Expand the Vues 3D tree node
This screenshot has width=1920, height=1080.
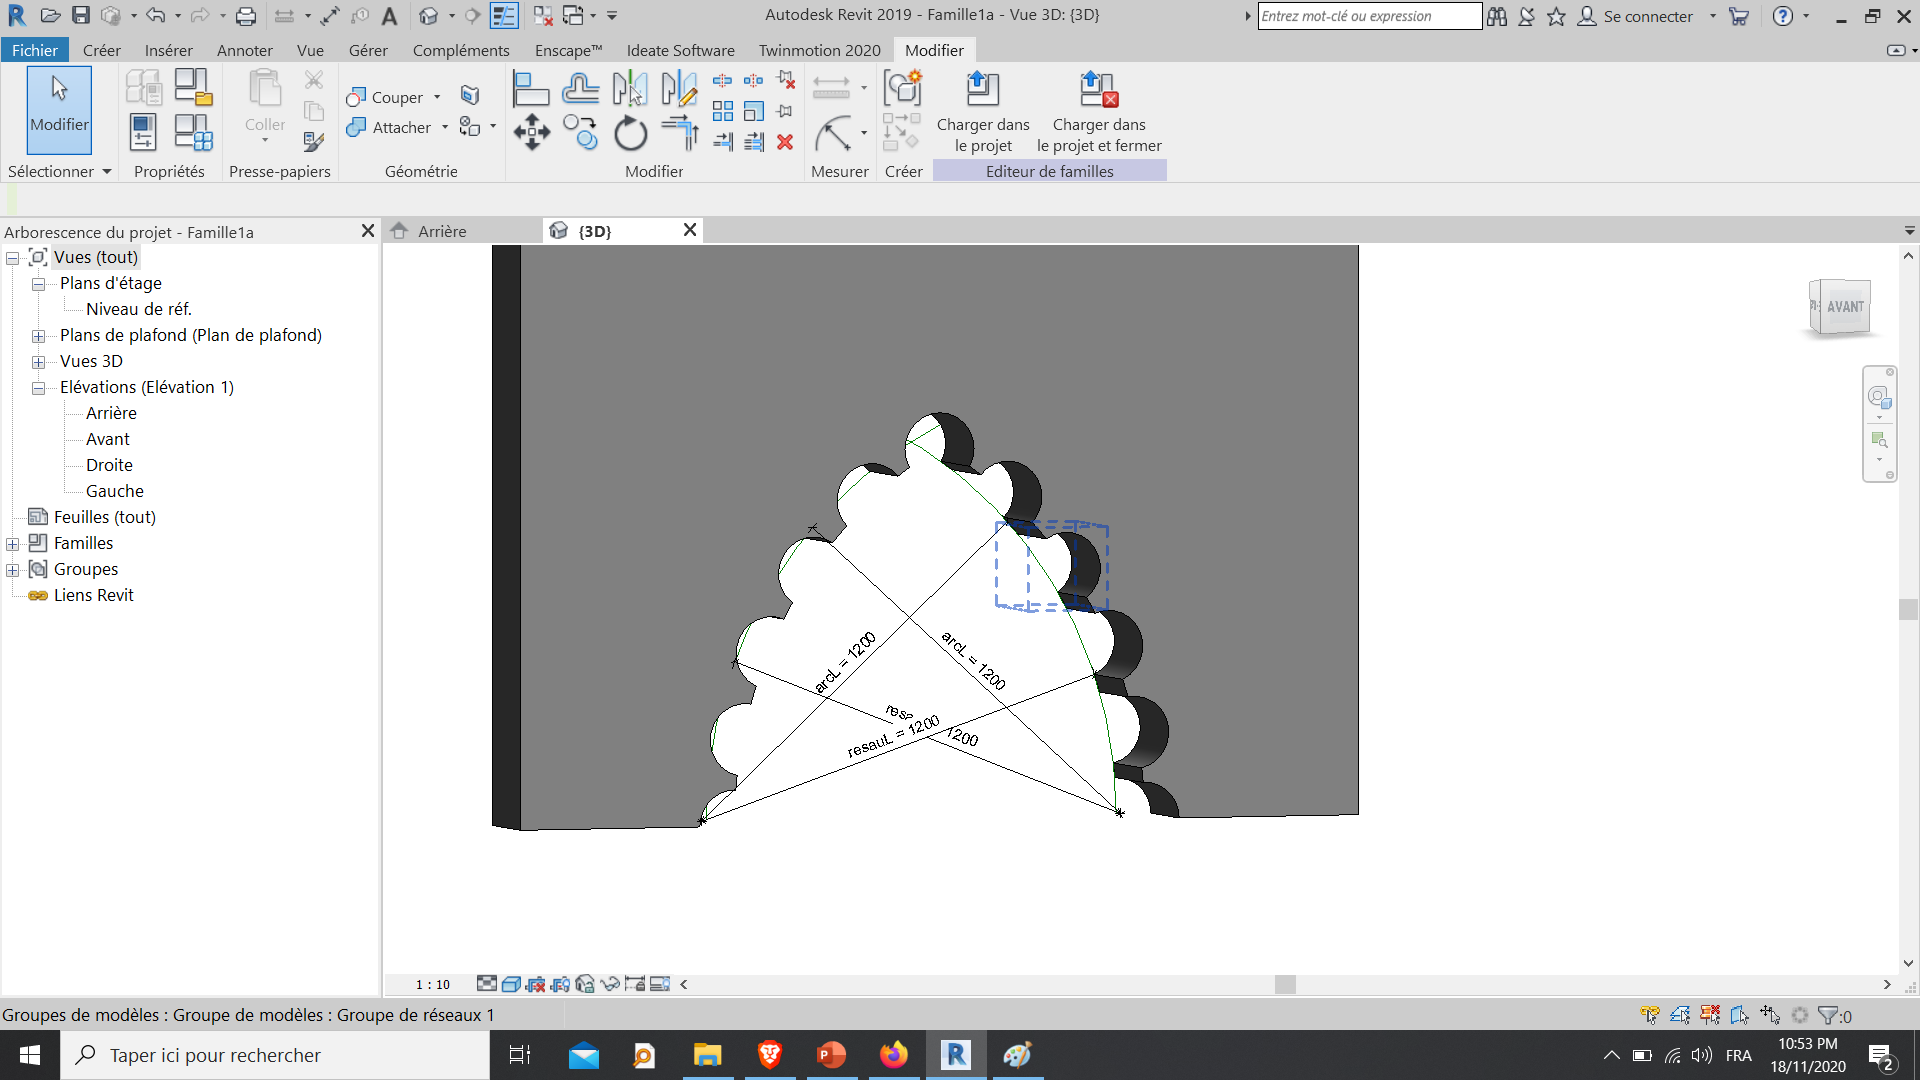point(39,361)
